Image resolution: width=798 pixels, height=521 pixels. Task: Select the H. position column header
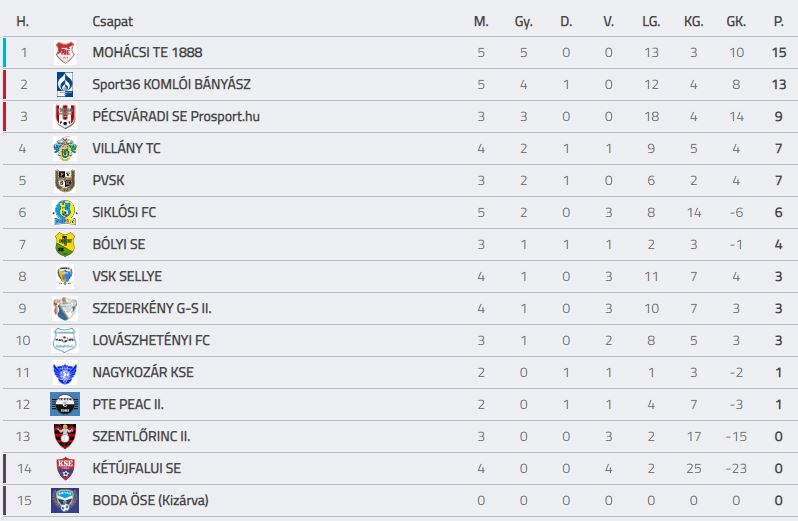[x=22, y=22]
